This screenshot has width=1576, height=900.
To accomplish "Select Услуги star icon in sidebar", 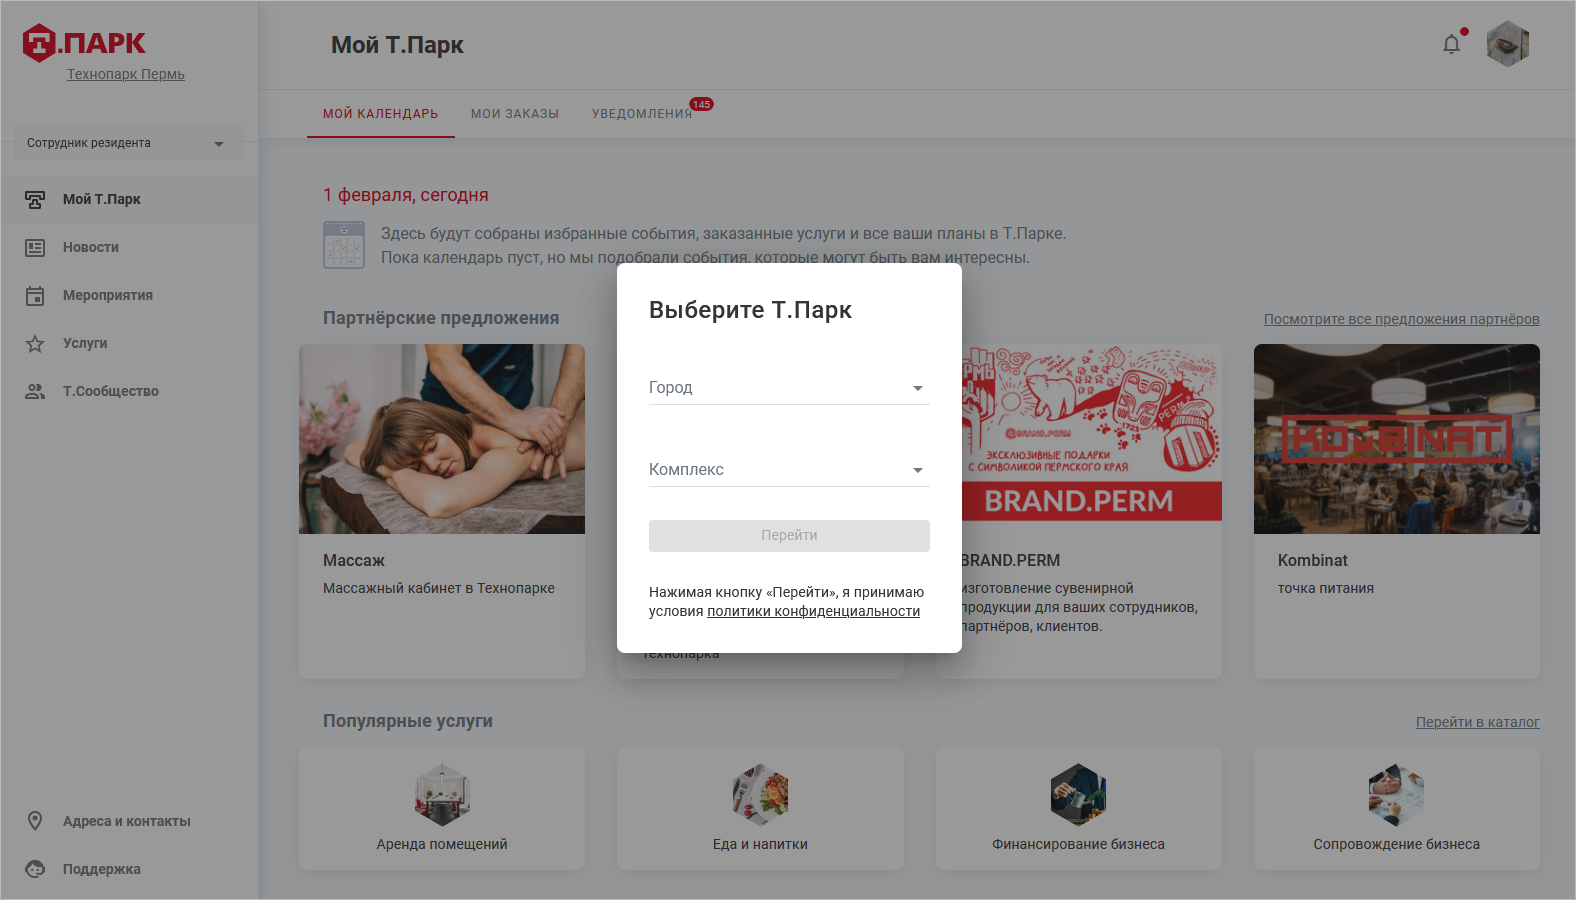I will pos(35,344).
